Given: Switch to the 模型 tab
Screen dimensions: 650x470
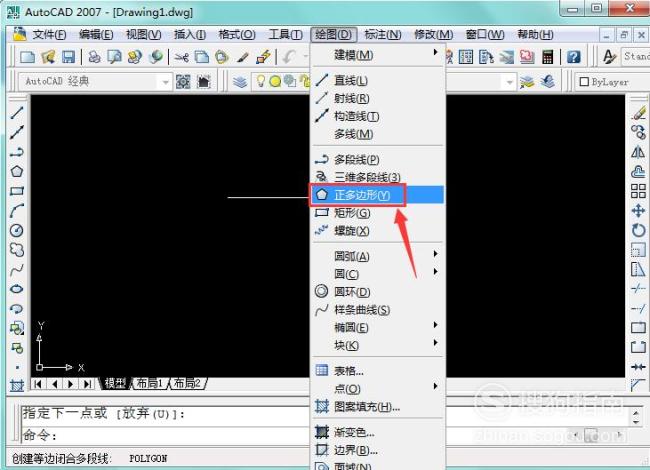Looking at the screenshot, I should tap(115, 383).
